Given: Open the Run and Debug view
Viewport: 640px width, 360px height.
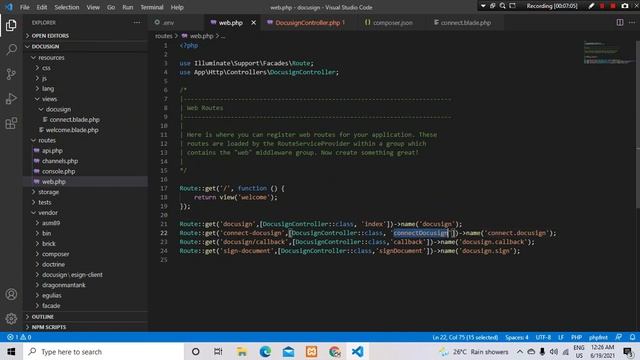Looking at the screenshot, I should 11,98.
